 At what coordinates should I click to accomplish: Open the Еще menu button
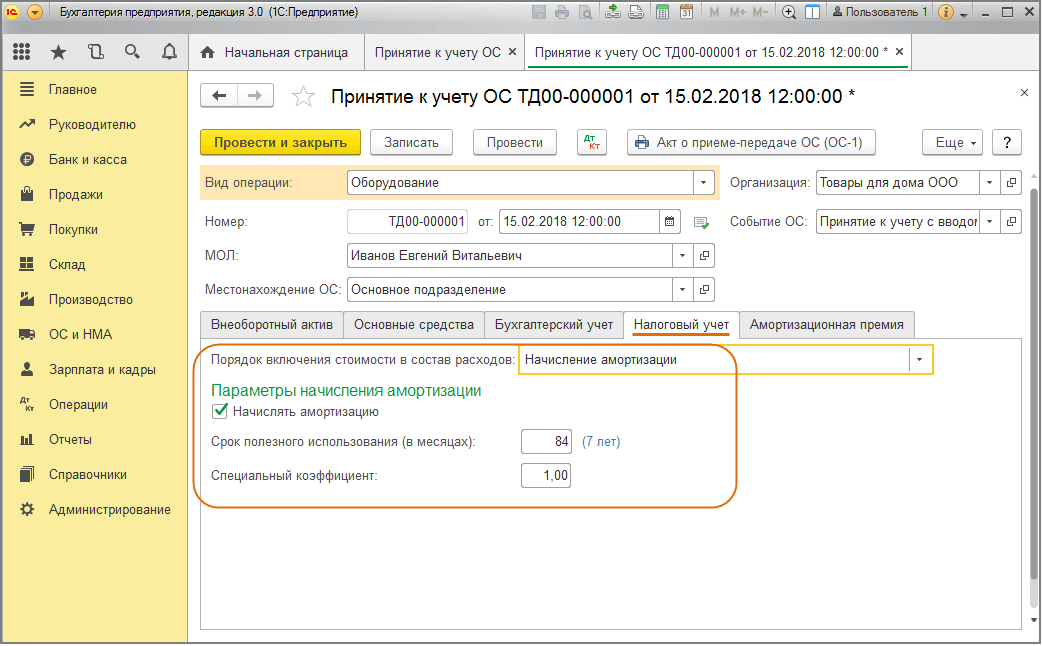[952, 142]
